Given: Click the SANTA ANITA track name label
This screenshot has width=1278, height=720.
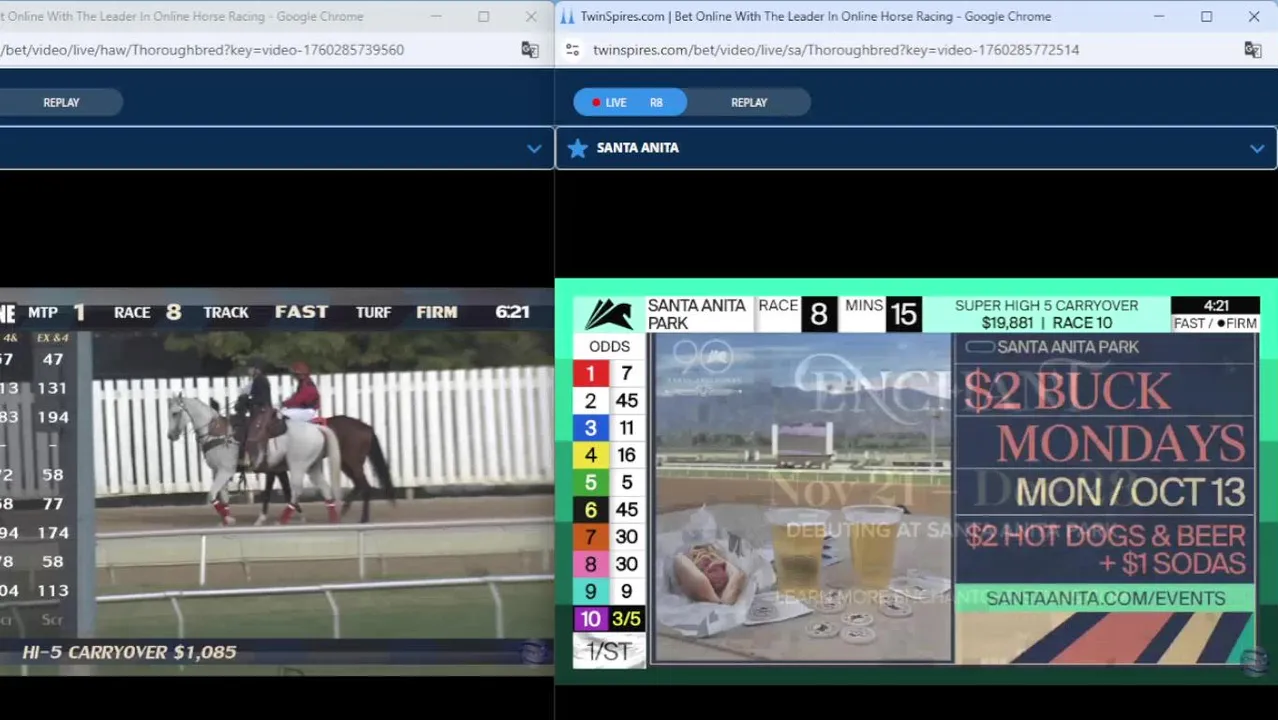Looking at the screenshot, I should coord(638,148).
